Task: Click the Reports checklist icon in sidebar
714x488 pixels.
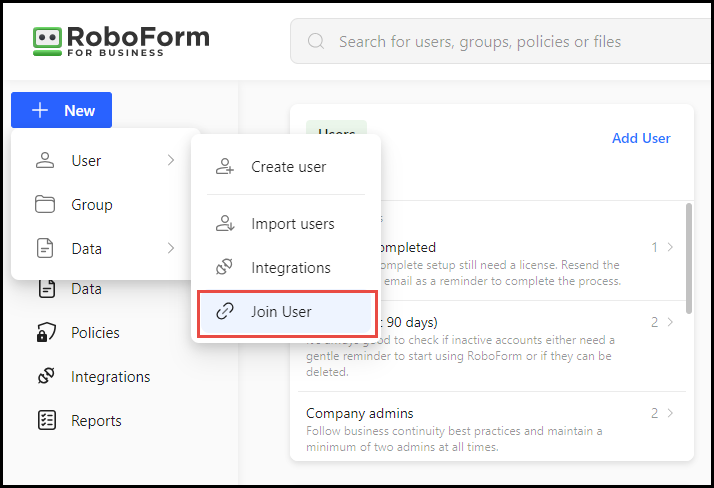Action: coord(46,421)
